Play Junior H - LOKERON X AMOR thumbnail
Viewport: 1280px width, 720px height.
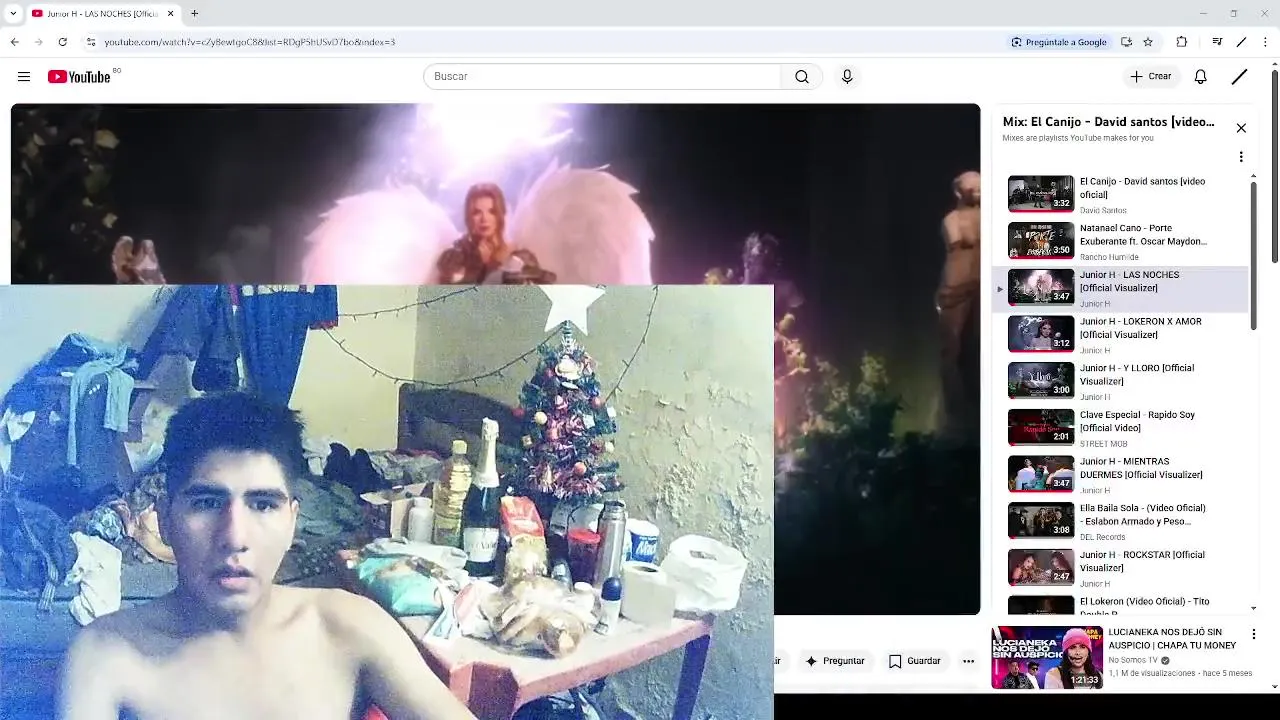click(1040, 334)
